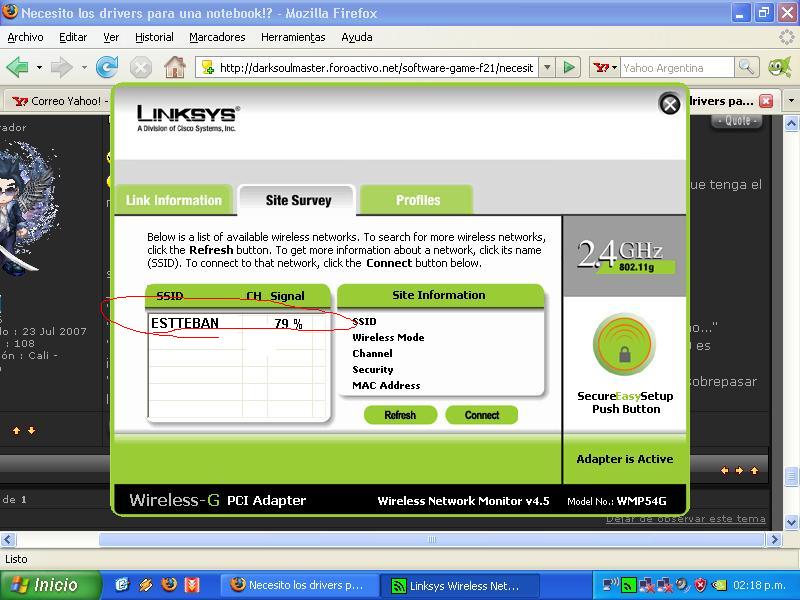Click the green Go arrow button
This screenshot has height=600, width=800.
pos(569,67)
